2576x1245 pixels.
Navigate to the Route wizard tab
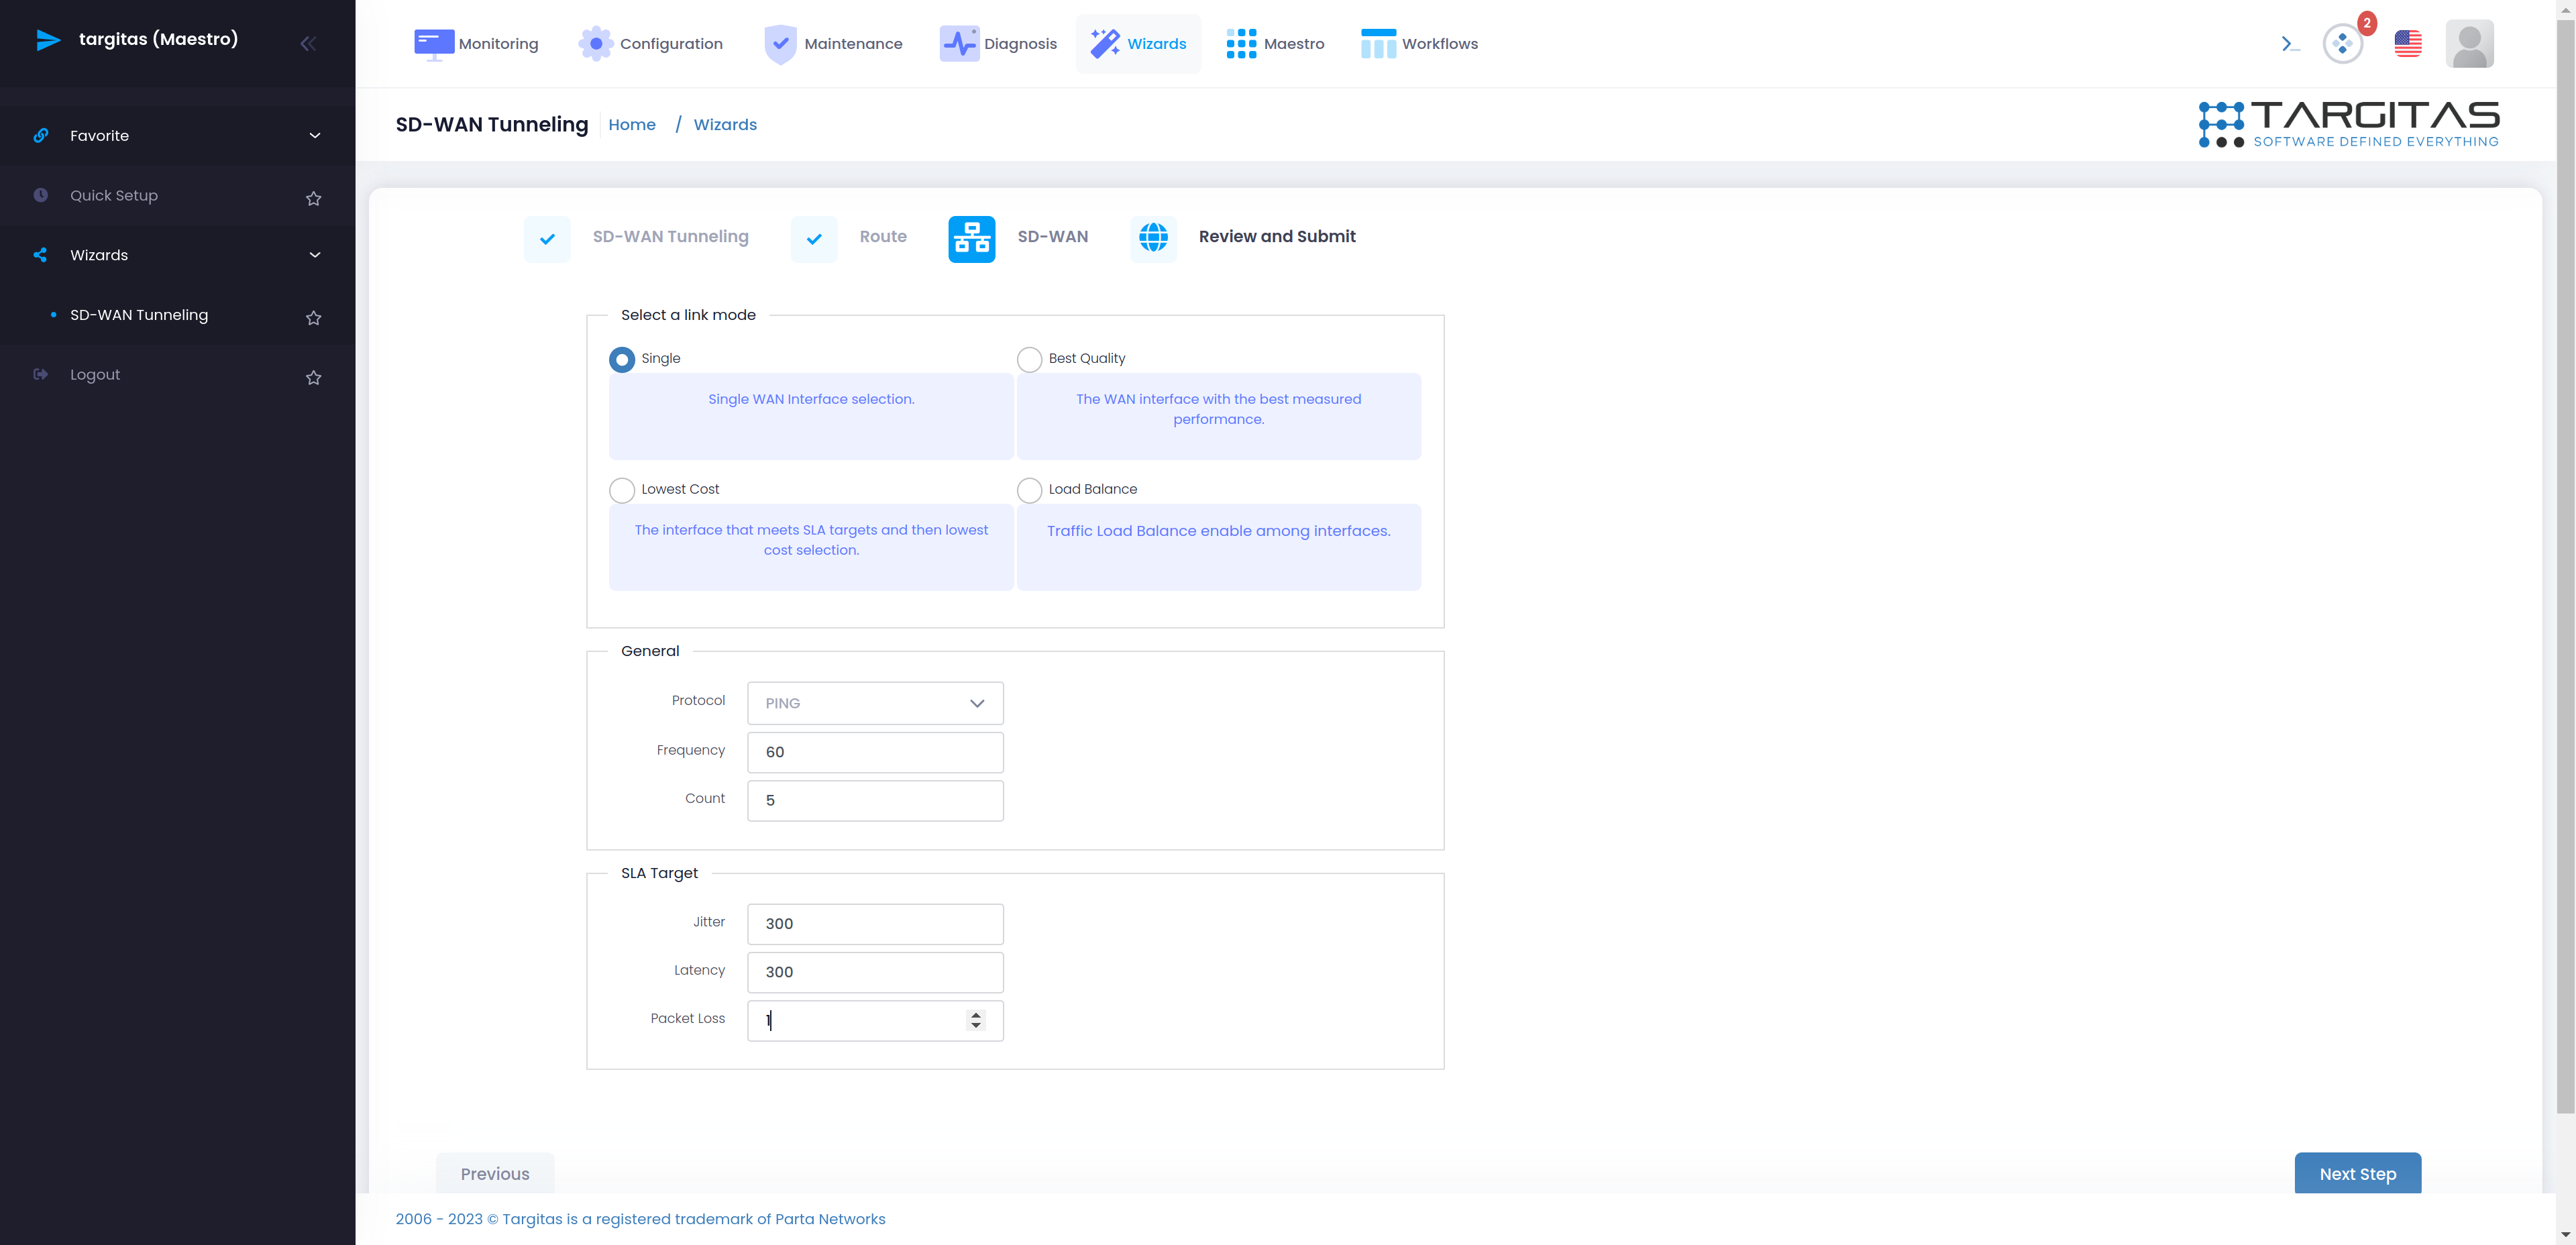point(882,235)
